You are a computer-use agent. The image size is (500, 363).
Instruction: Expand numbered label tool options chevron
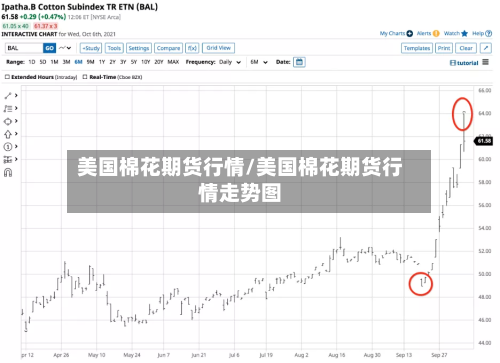point(16,147)
